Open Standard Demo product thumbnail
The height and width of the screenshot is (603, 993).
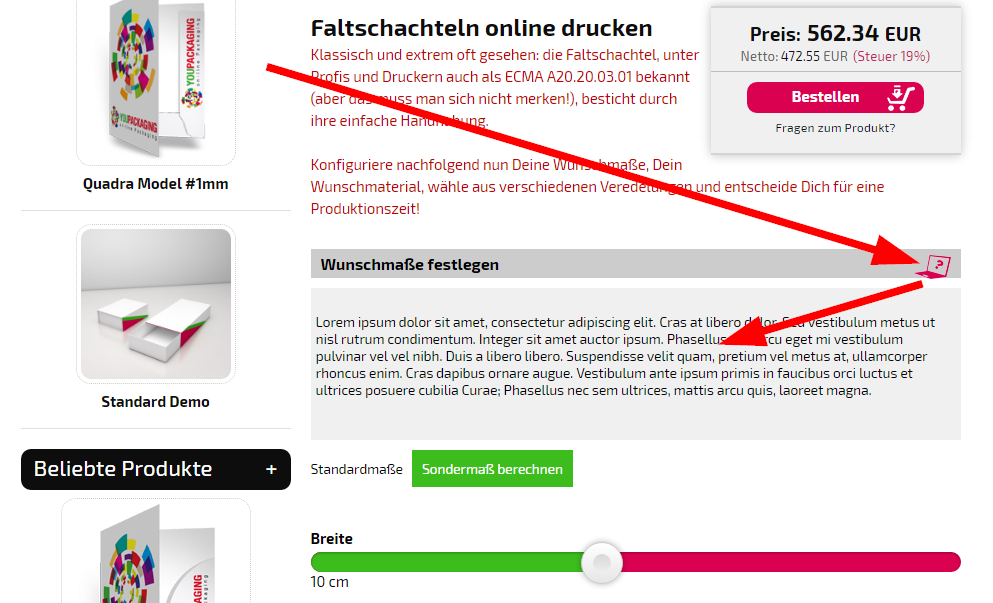[x=156, y=304]
